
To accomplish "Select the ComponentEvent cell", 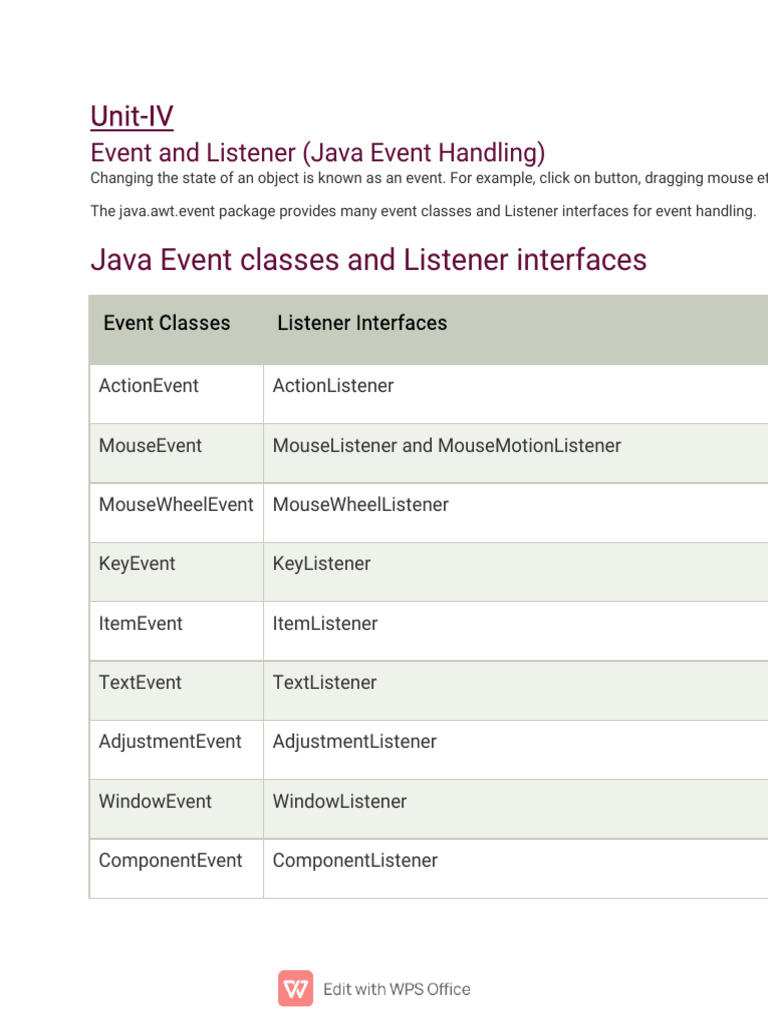I will (171, 861).
